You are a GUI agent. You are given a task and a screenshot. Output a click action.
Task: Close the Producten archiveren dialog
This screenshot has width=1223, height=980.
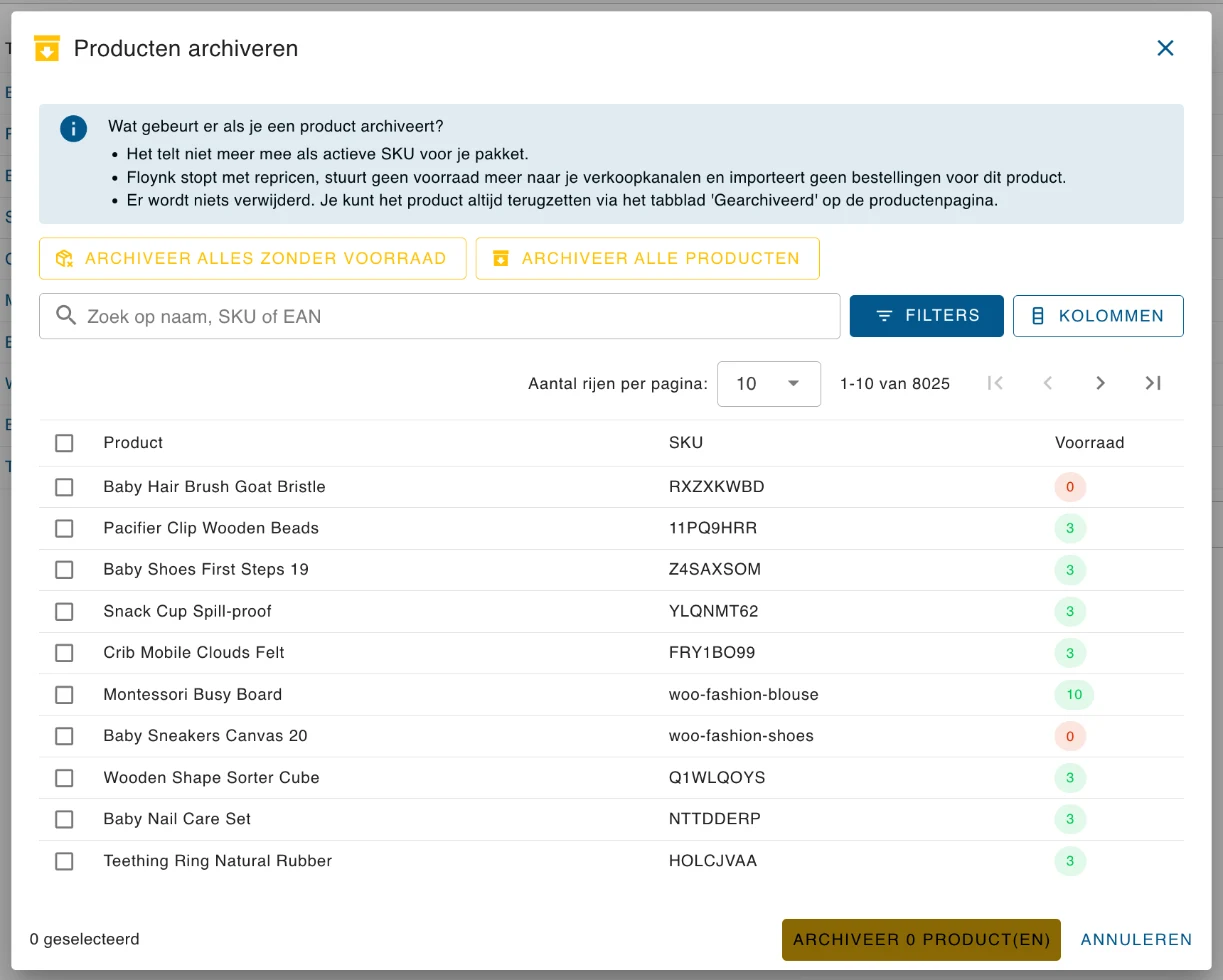click(1165, 48)
